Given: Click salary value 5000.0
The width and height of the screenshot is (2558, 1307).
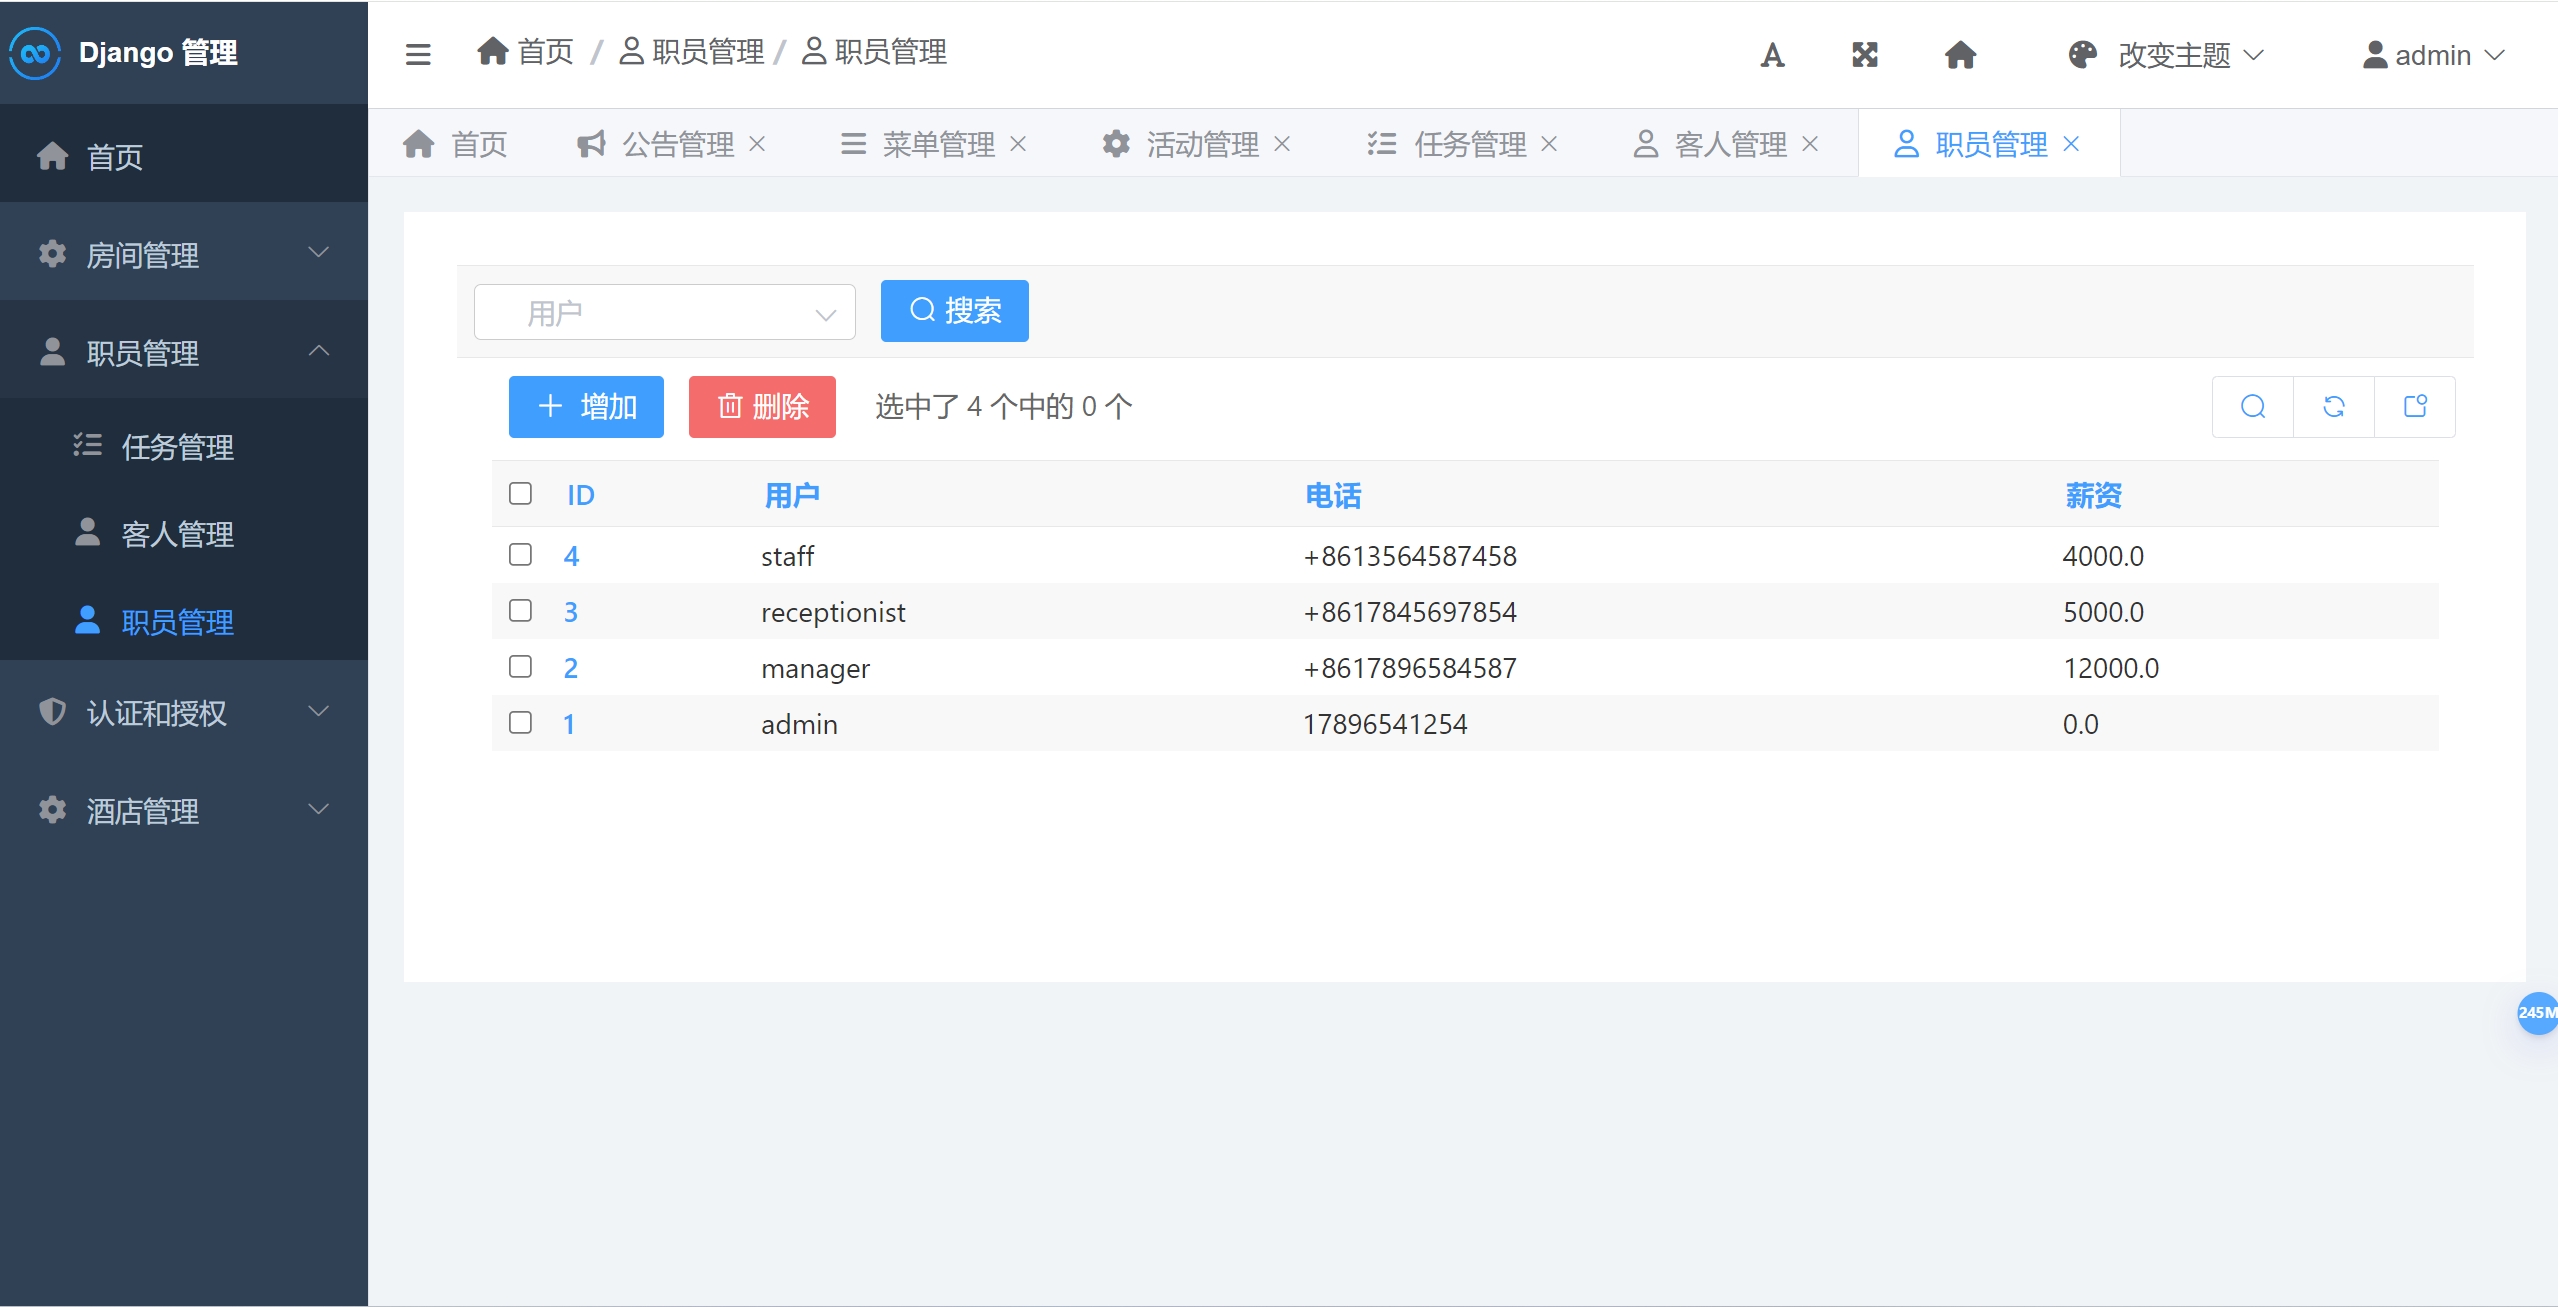Looking at the screenshot, I should [2103, 612].
